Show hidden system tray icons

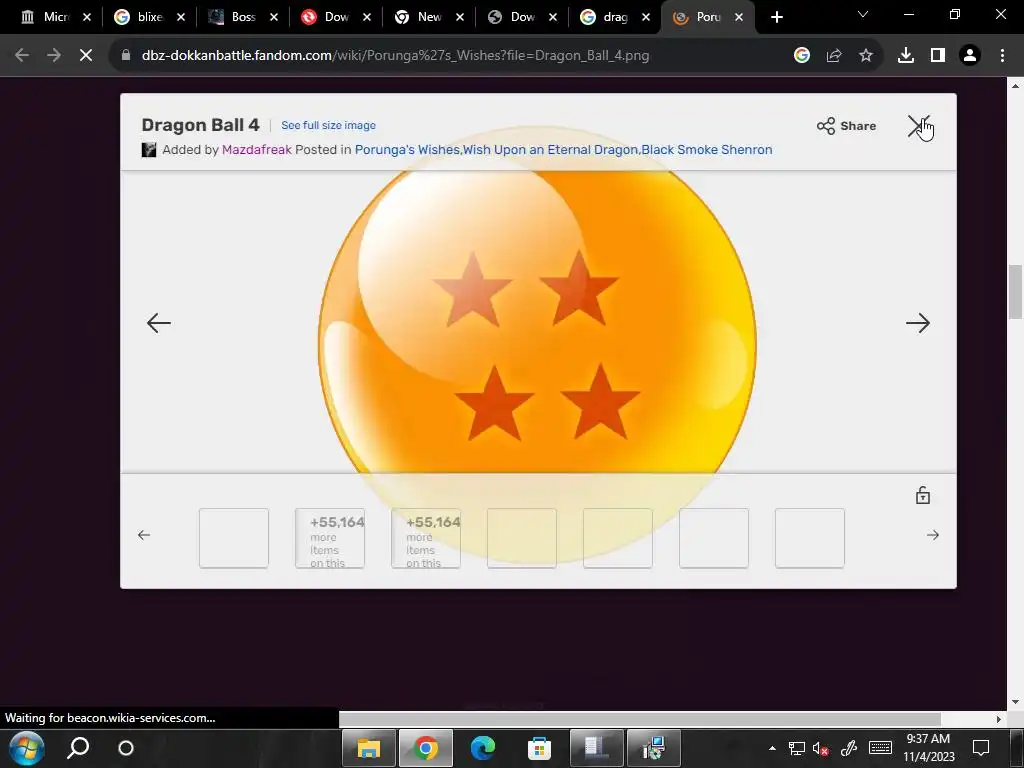[x=772, y=748]
